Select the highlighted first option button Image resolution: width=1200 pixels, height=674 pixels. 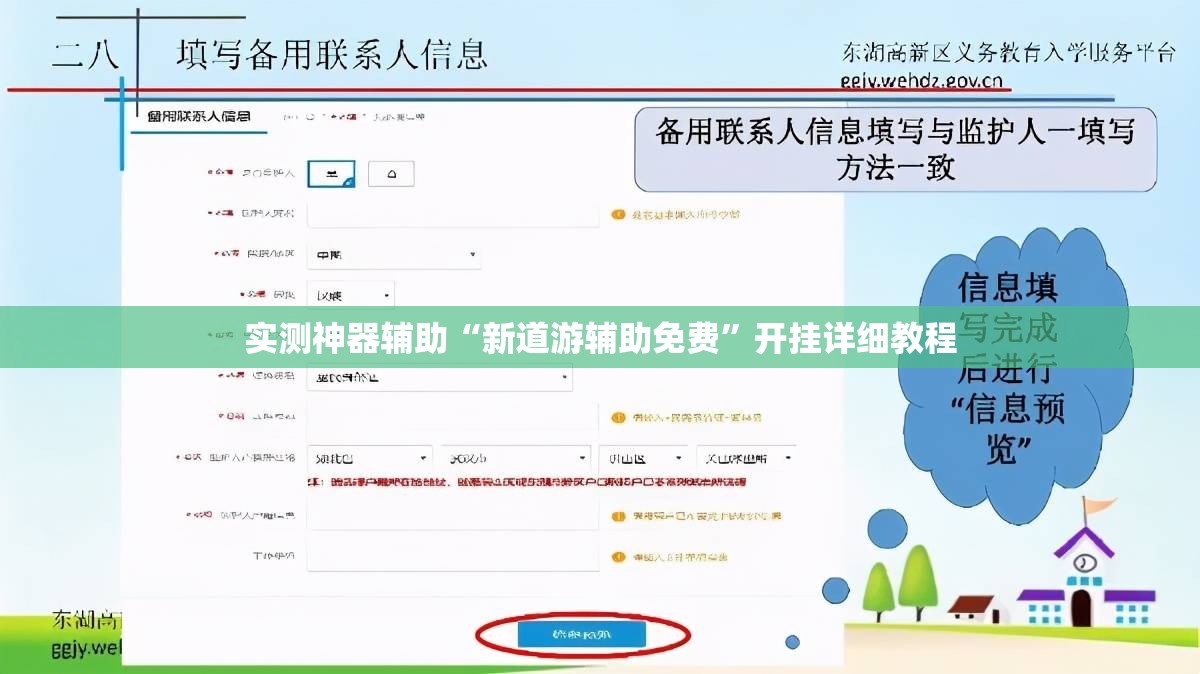331,174
